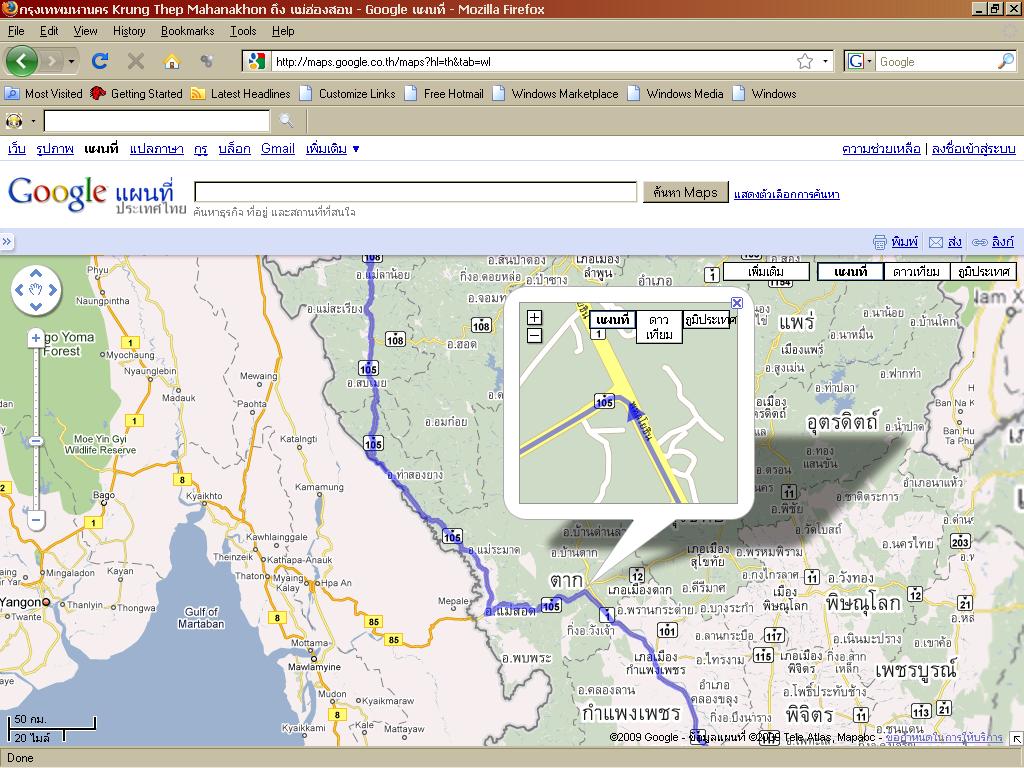This screenshot has width=1024, height=768.
Task: Pan the map up with the arrow
Action: 36,274
